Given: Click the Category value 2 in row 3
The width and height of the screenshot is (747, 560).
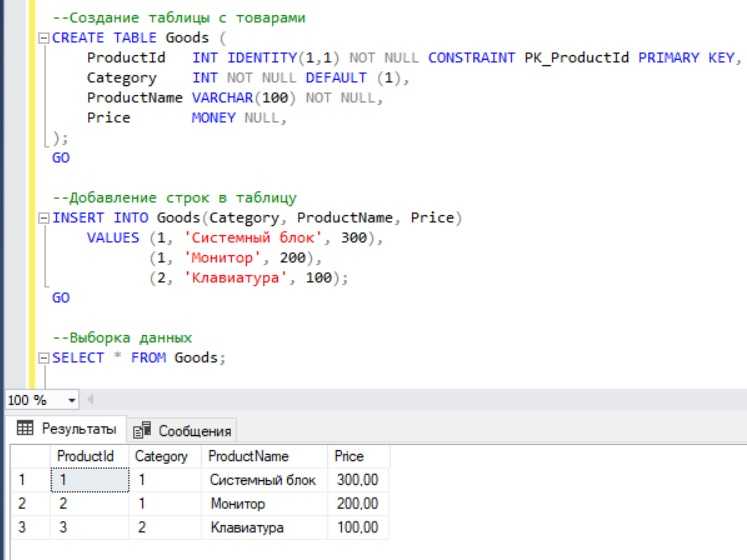Looking at the screenshot, I should point(142,527).
